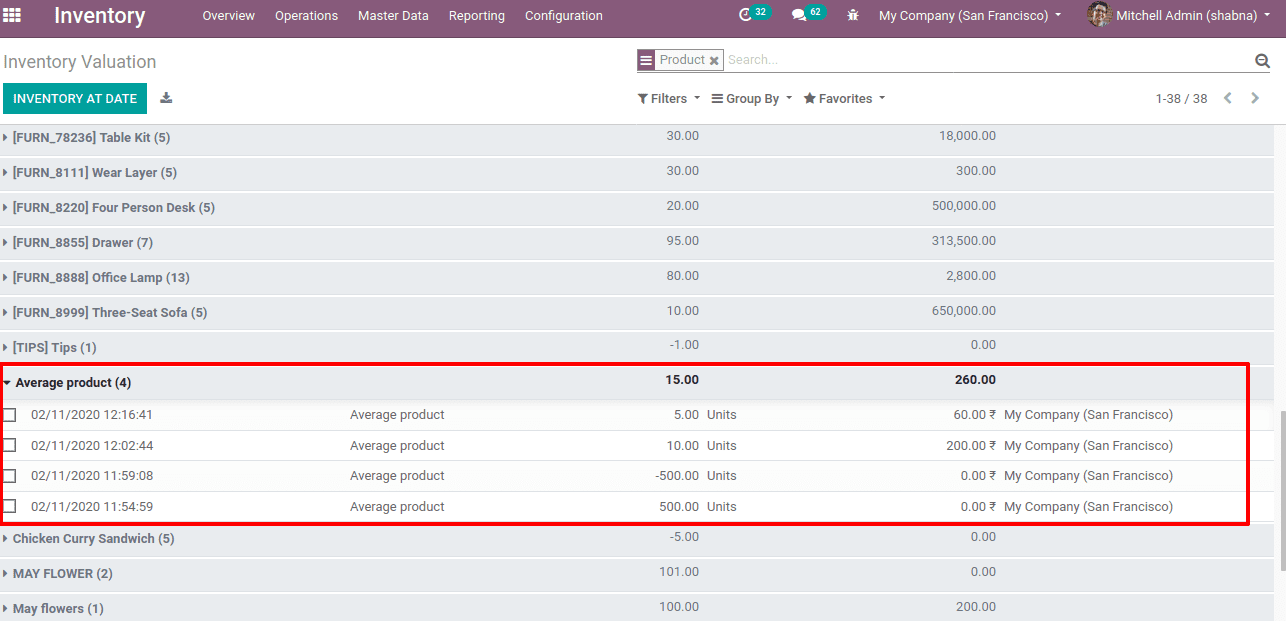Expand the [FURN_8888] Office Lamp group
This screenshot has height=621, width=1286.
pyautogui.click(x=100, y=278)
